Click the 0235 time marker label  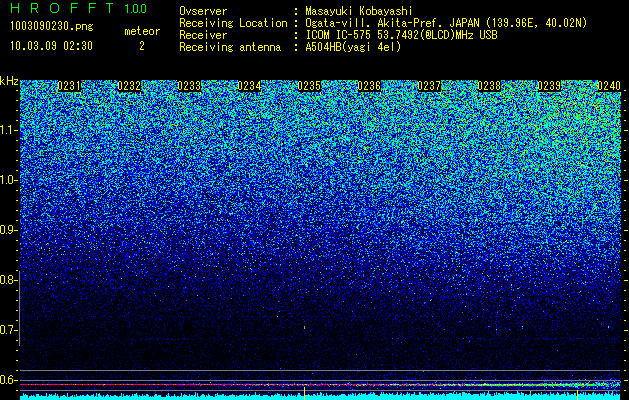pyautogui.click(x=309, y=86)
